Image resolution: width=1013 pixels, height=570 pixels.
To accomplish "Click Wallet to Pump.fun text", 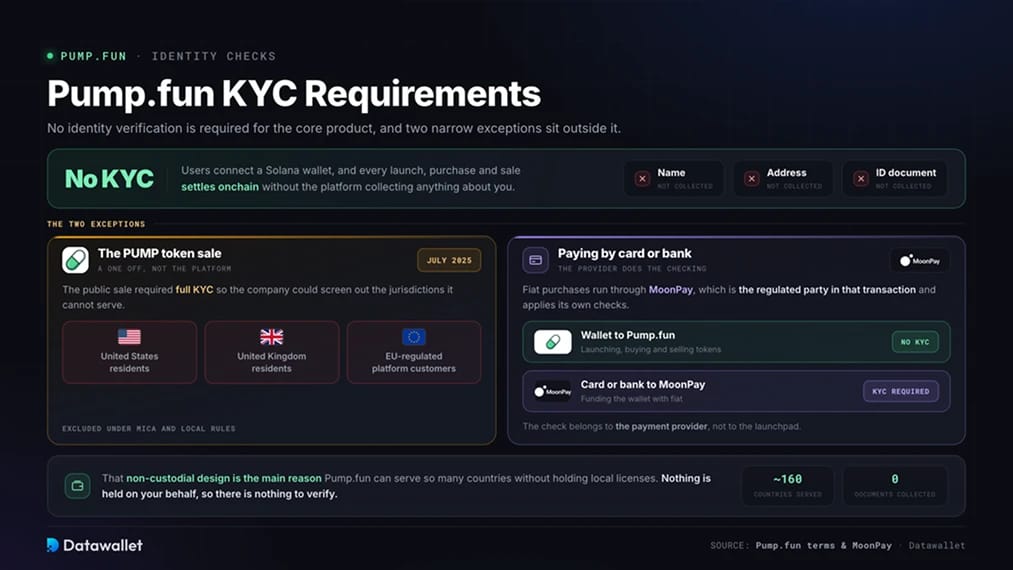I will coord(627,335).
